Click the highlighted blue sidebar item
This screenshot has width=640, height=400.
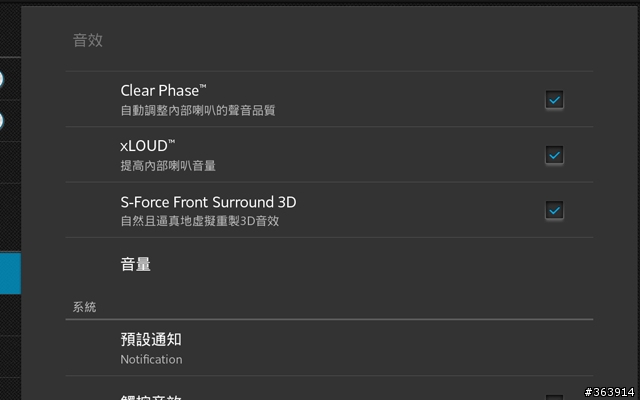pos(10,273)
